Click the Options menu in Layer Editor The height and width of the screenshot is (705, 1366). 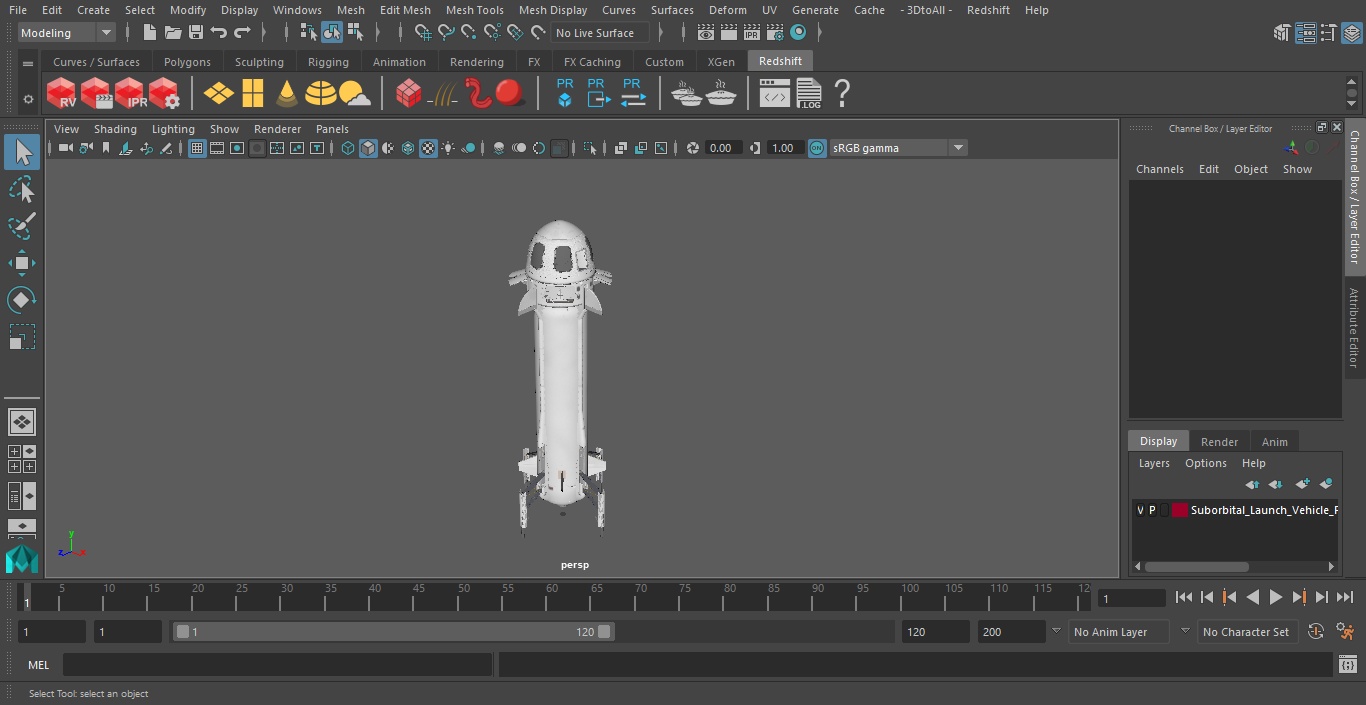click(1205, 463)
